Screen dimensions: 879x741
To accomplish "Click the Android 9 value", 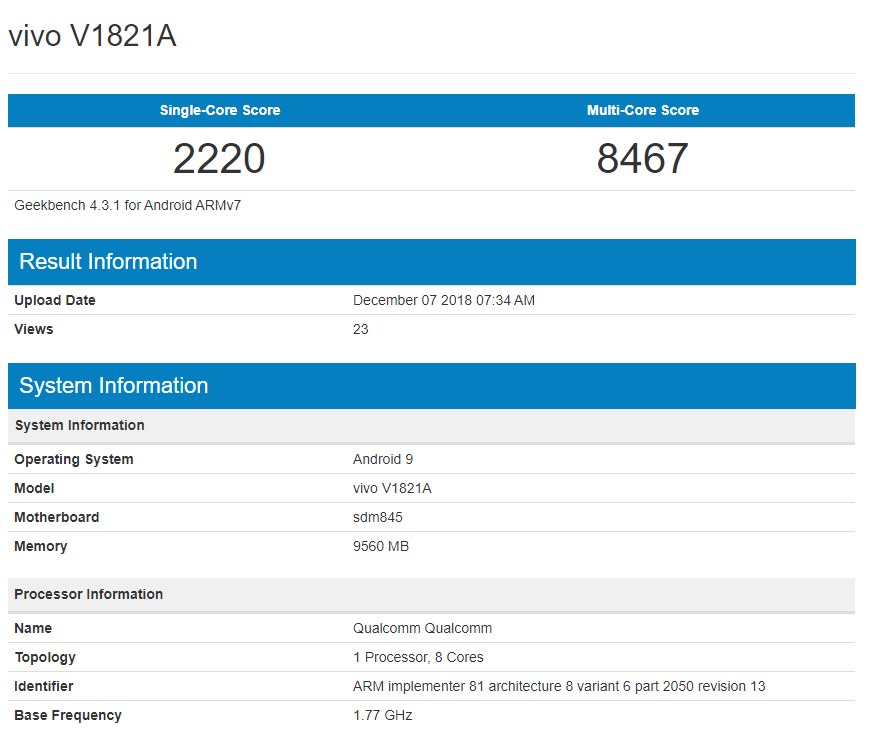I will [383, 460].
